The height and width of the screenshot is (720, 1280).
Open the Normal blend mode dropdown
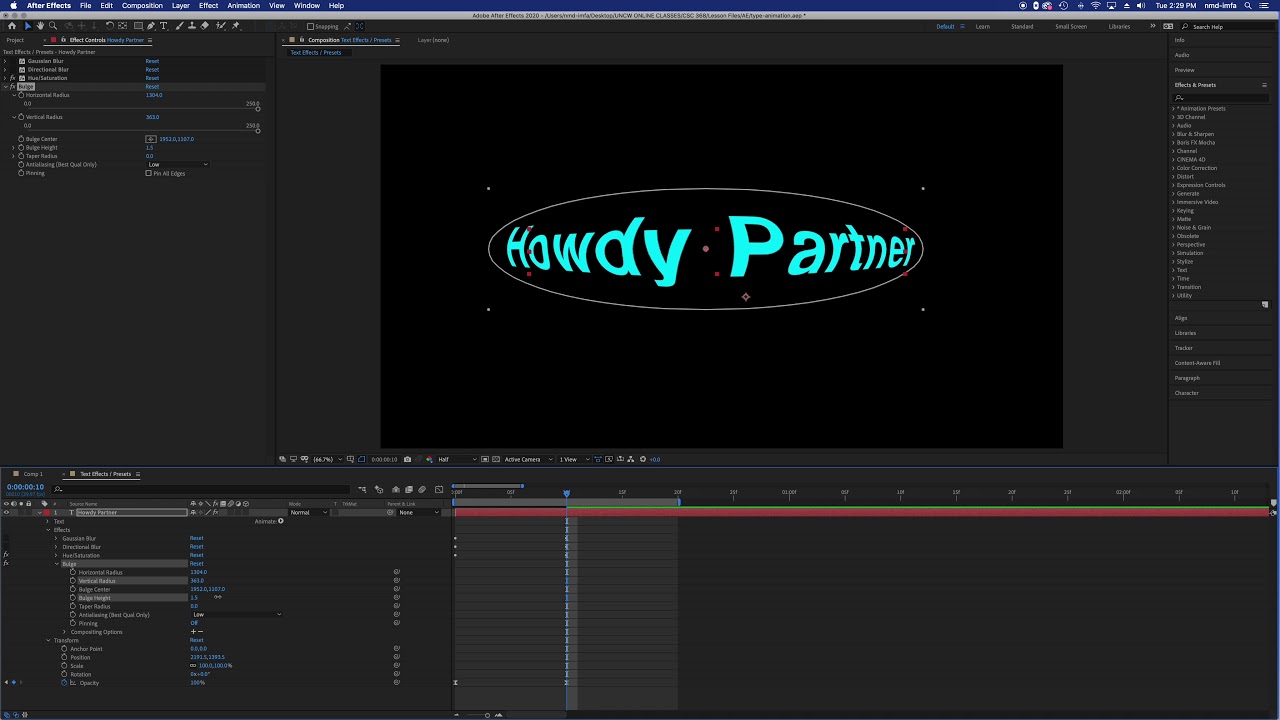(308, 512)
